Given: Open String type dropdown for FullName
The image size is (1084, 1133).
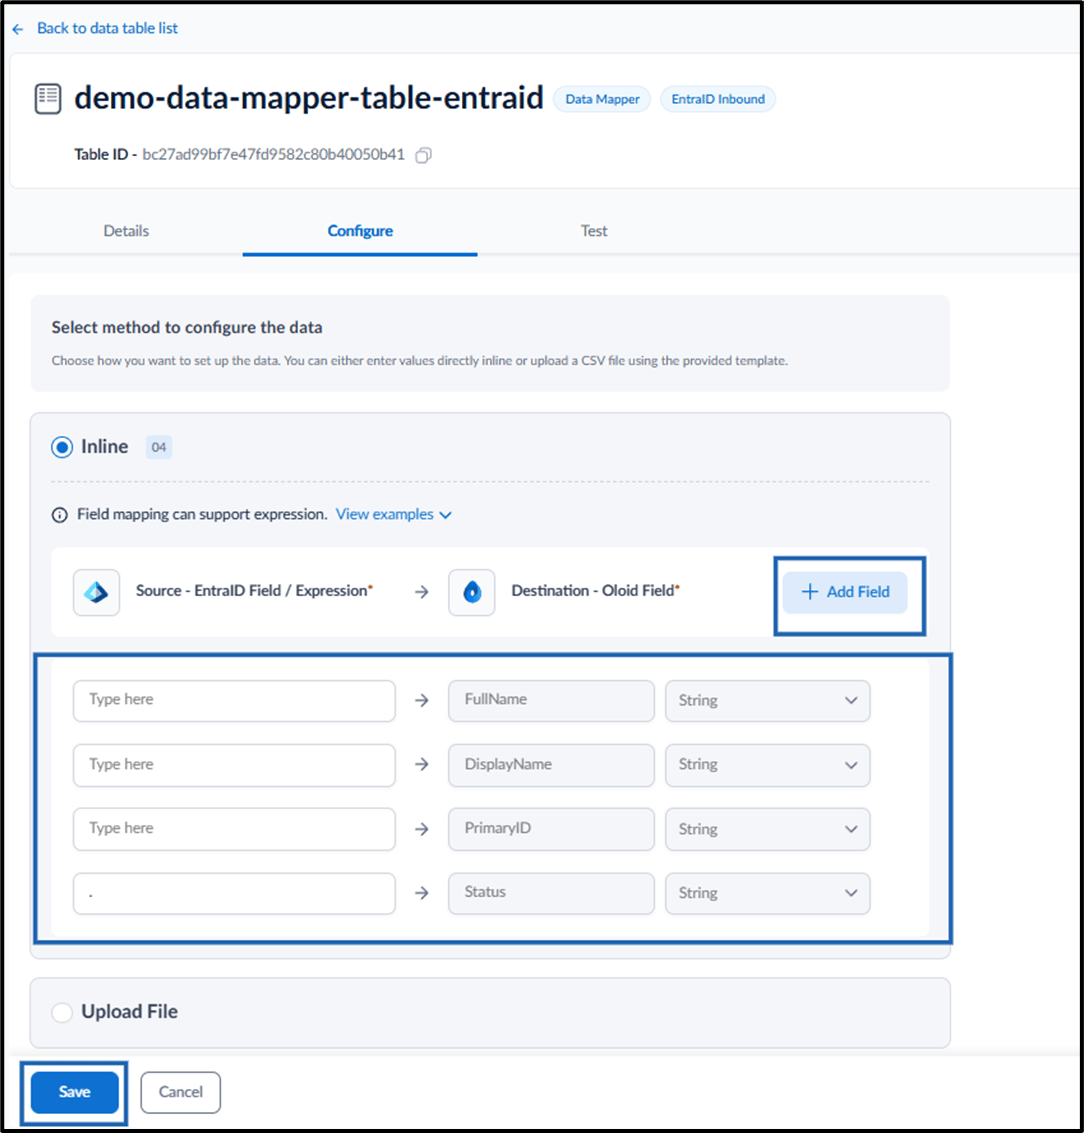Looking at the screenshot, I should coord(767,700).
